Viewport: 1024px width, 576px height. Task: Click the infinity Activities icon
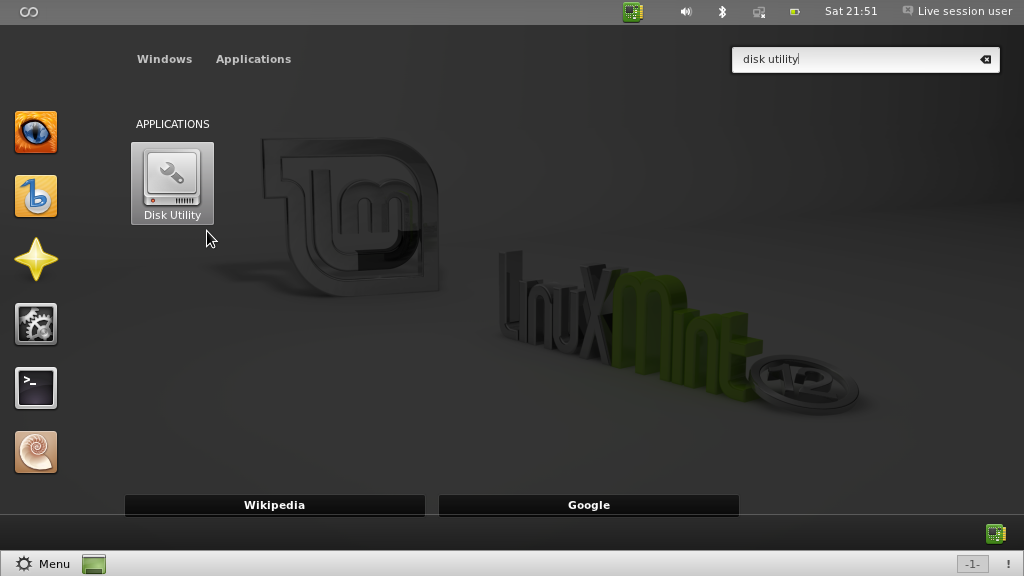(x=29, y=12)
